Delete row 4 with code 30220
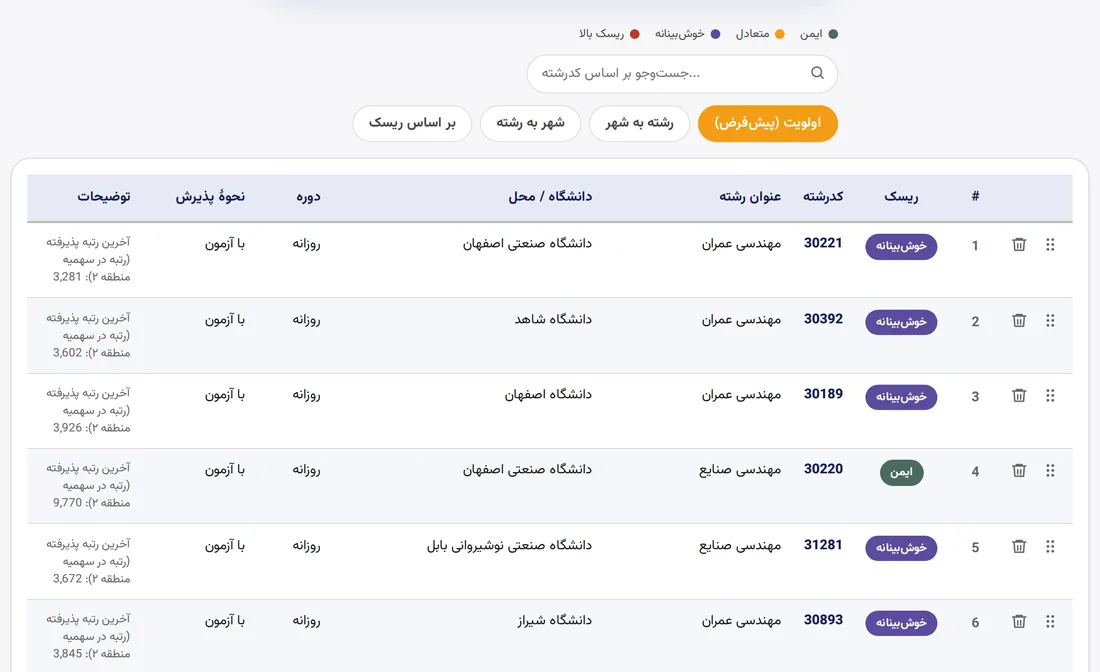This screenshot has width=1100, height=672. point(1019,471)
